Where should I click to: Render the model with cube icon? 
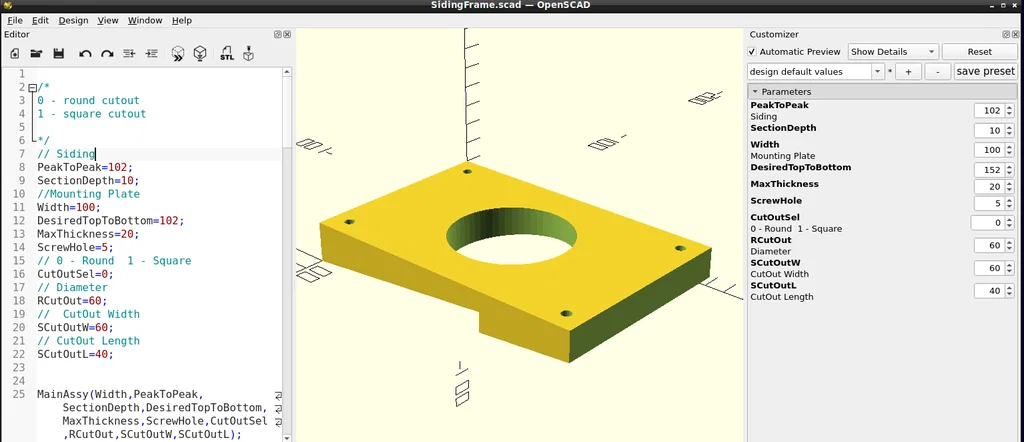coord(200,54)
